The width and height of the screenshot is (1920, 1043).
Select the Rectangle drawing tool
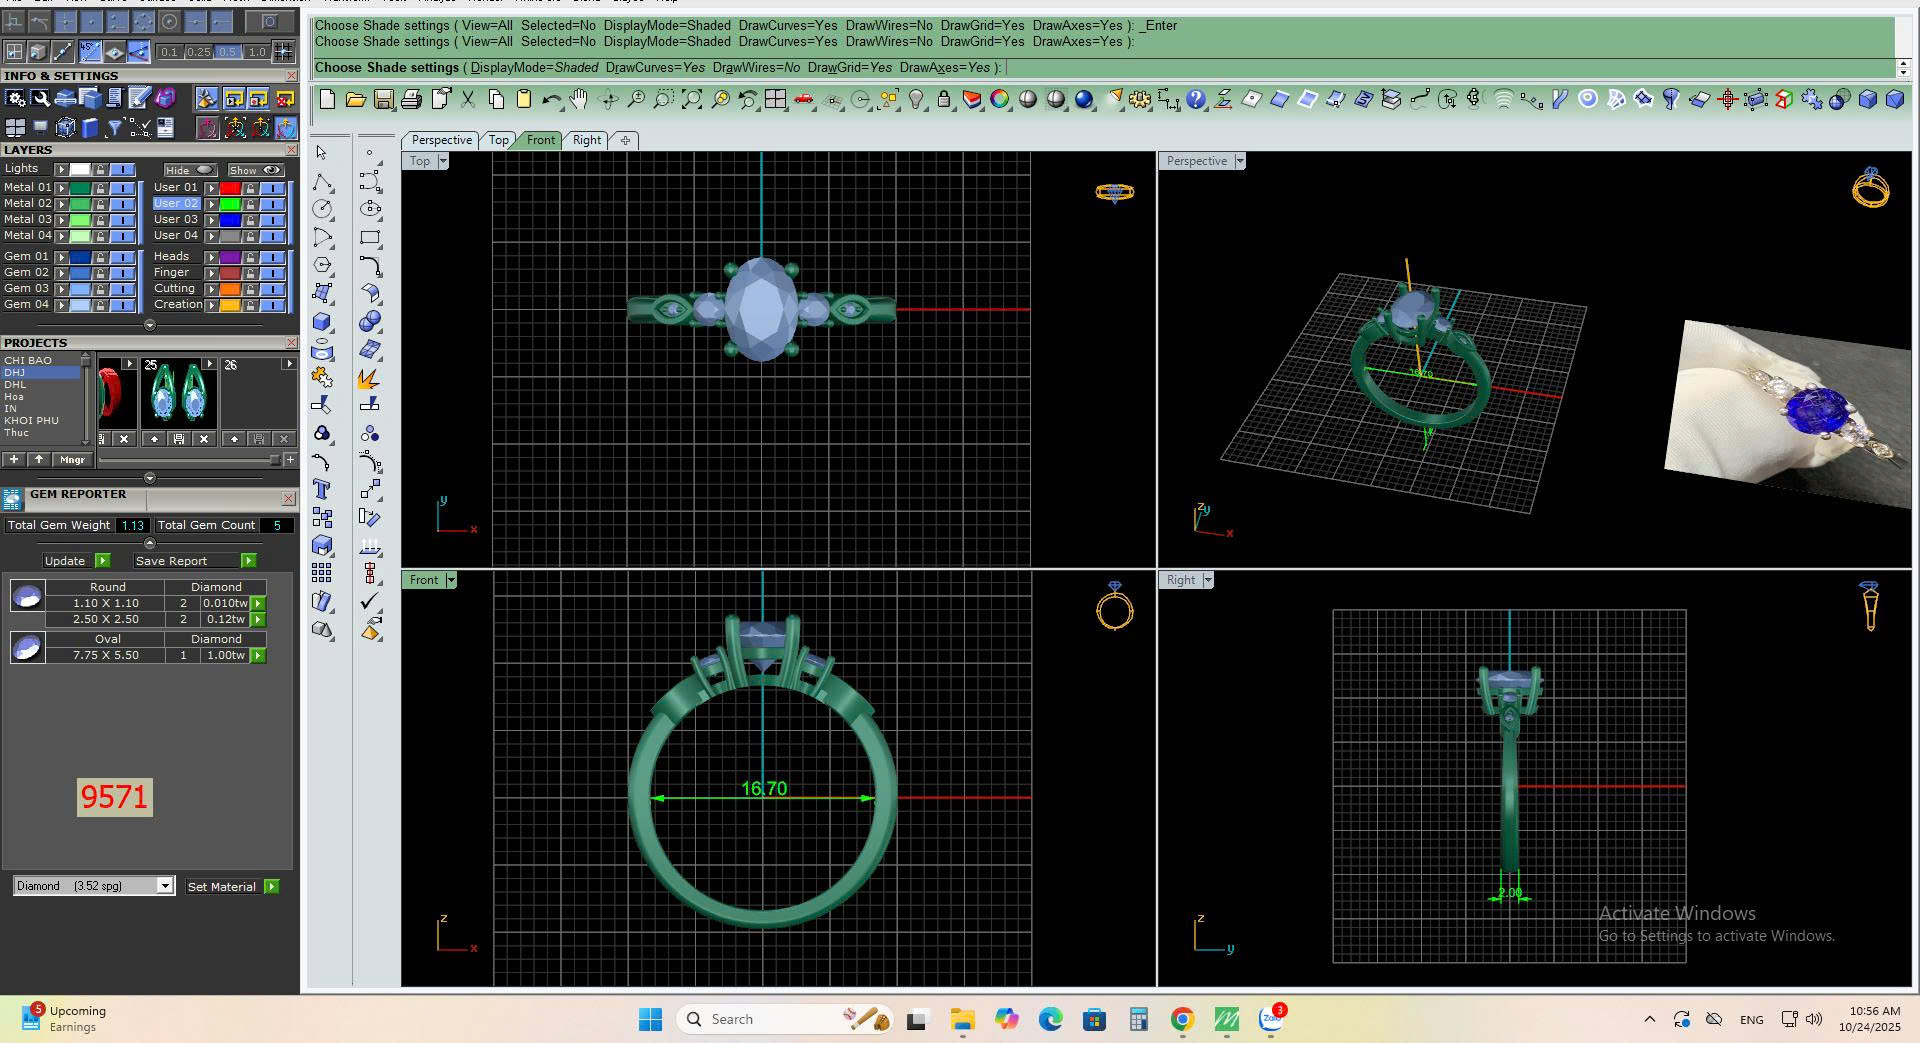(370, 238)
